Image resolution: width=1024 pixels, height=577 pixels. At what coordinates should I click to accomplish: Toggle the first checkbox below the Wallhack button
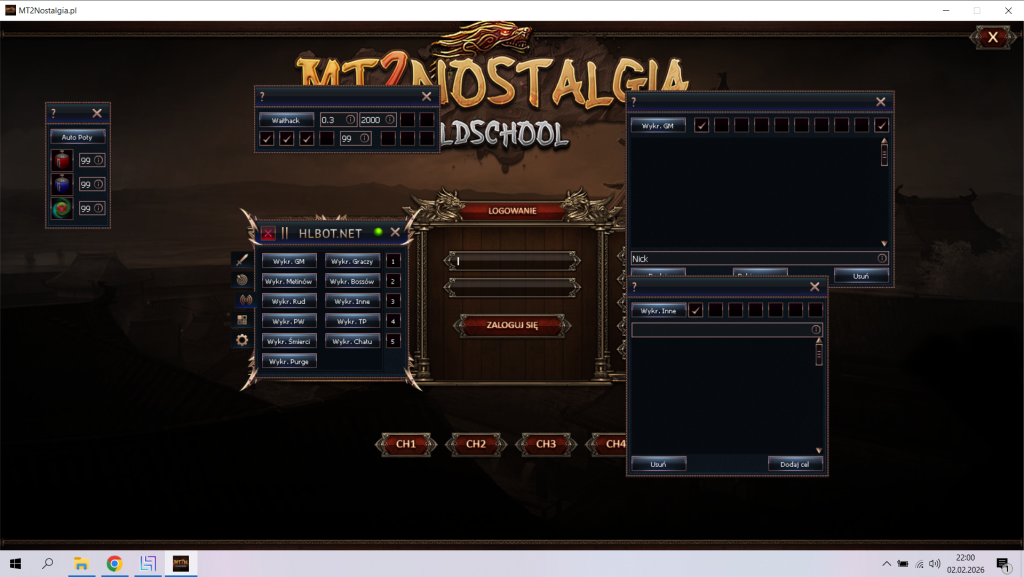[267, 139]
